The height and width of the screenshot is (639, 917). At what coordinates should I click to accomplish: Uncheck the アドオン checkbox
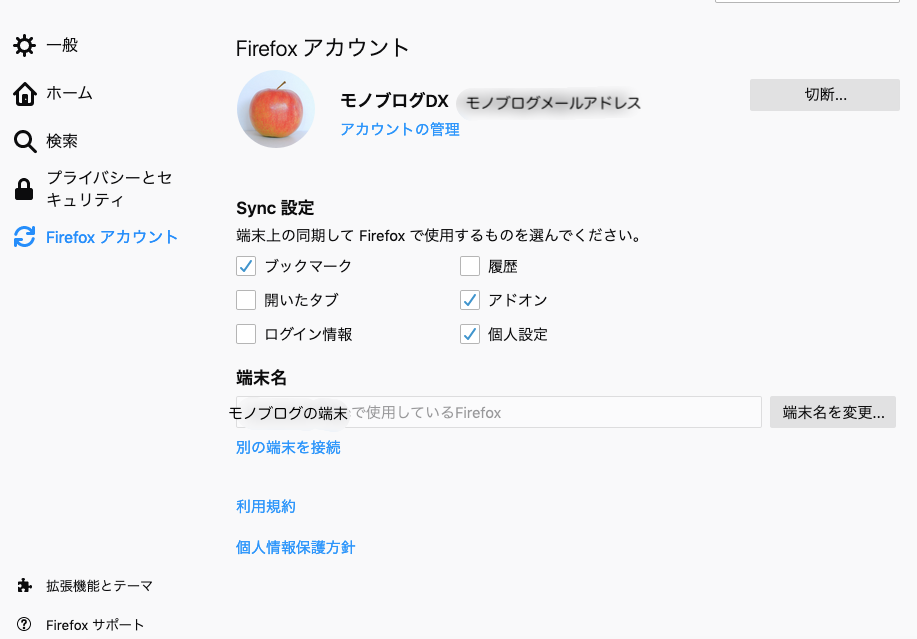point(470,300)
